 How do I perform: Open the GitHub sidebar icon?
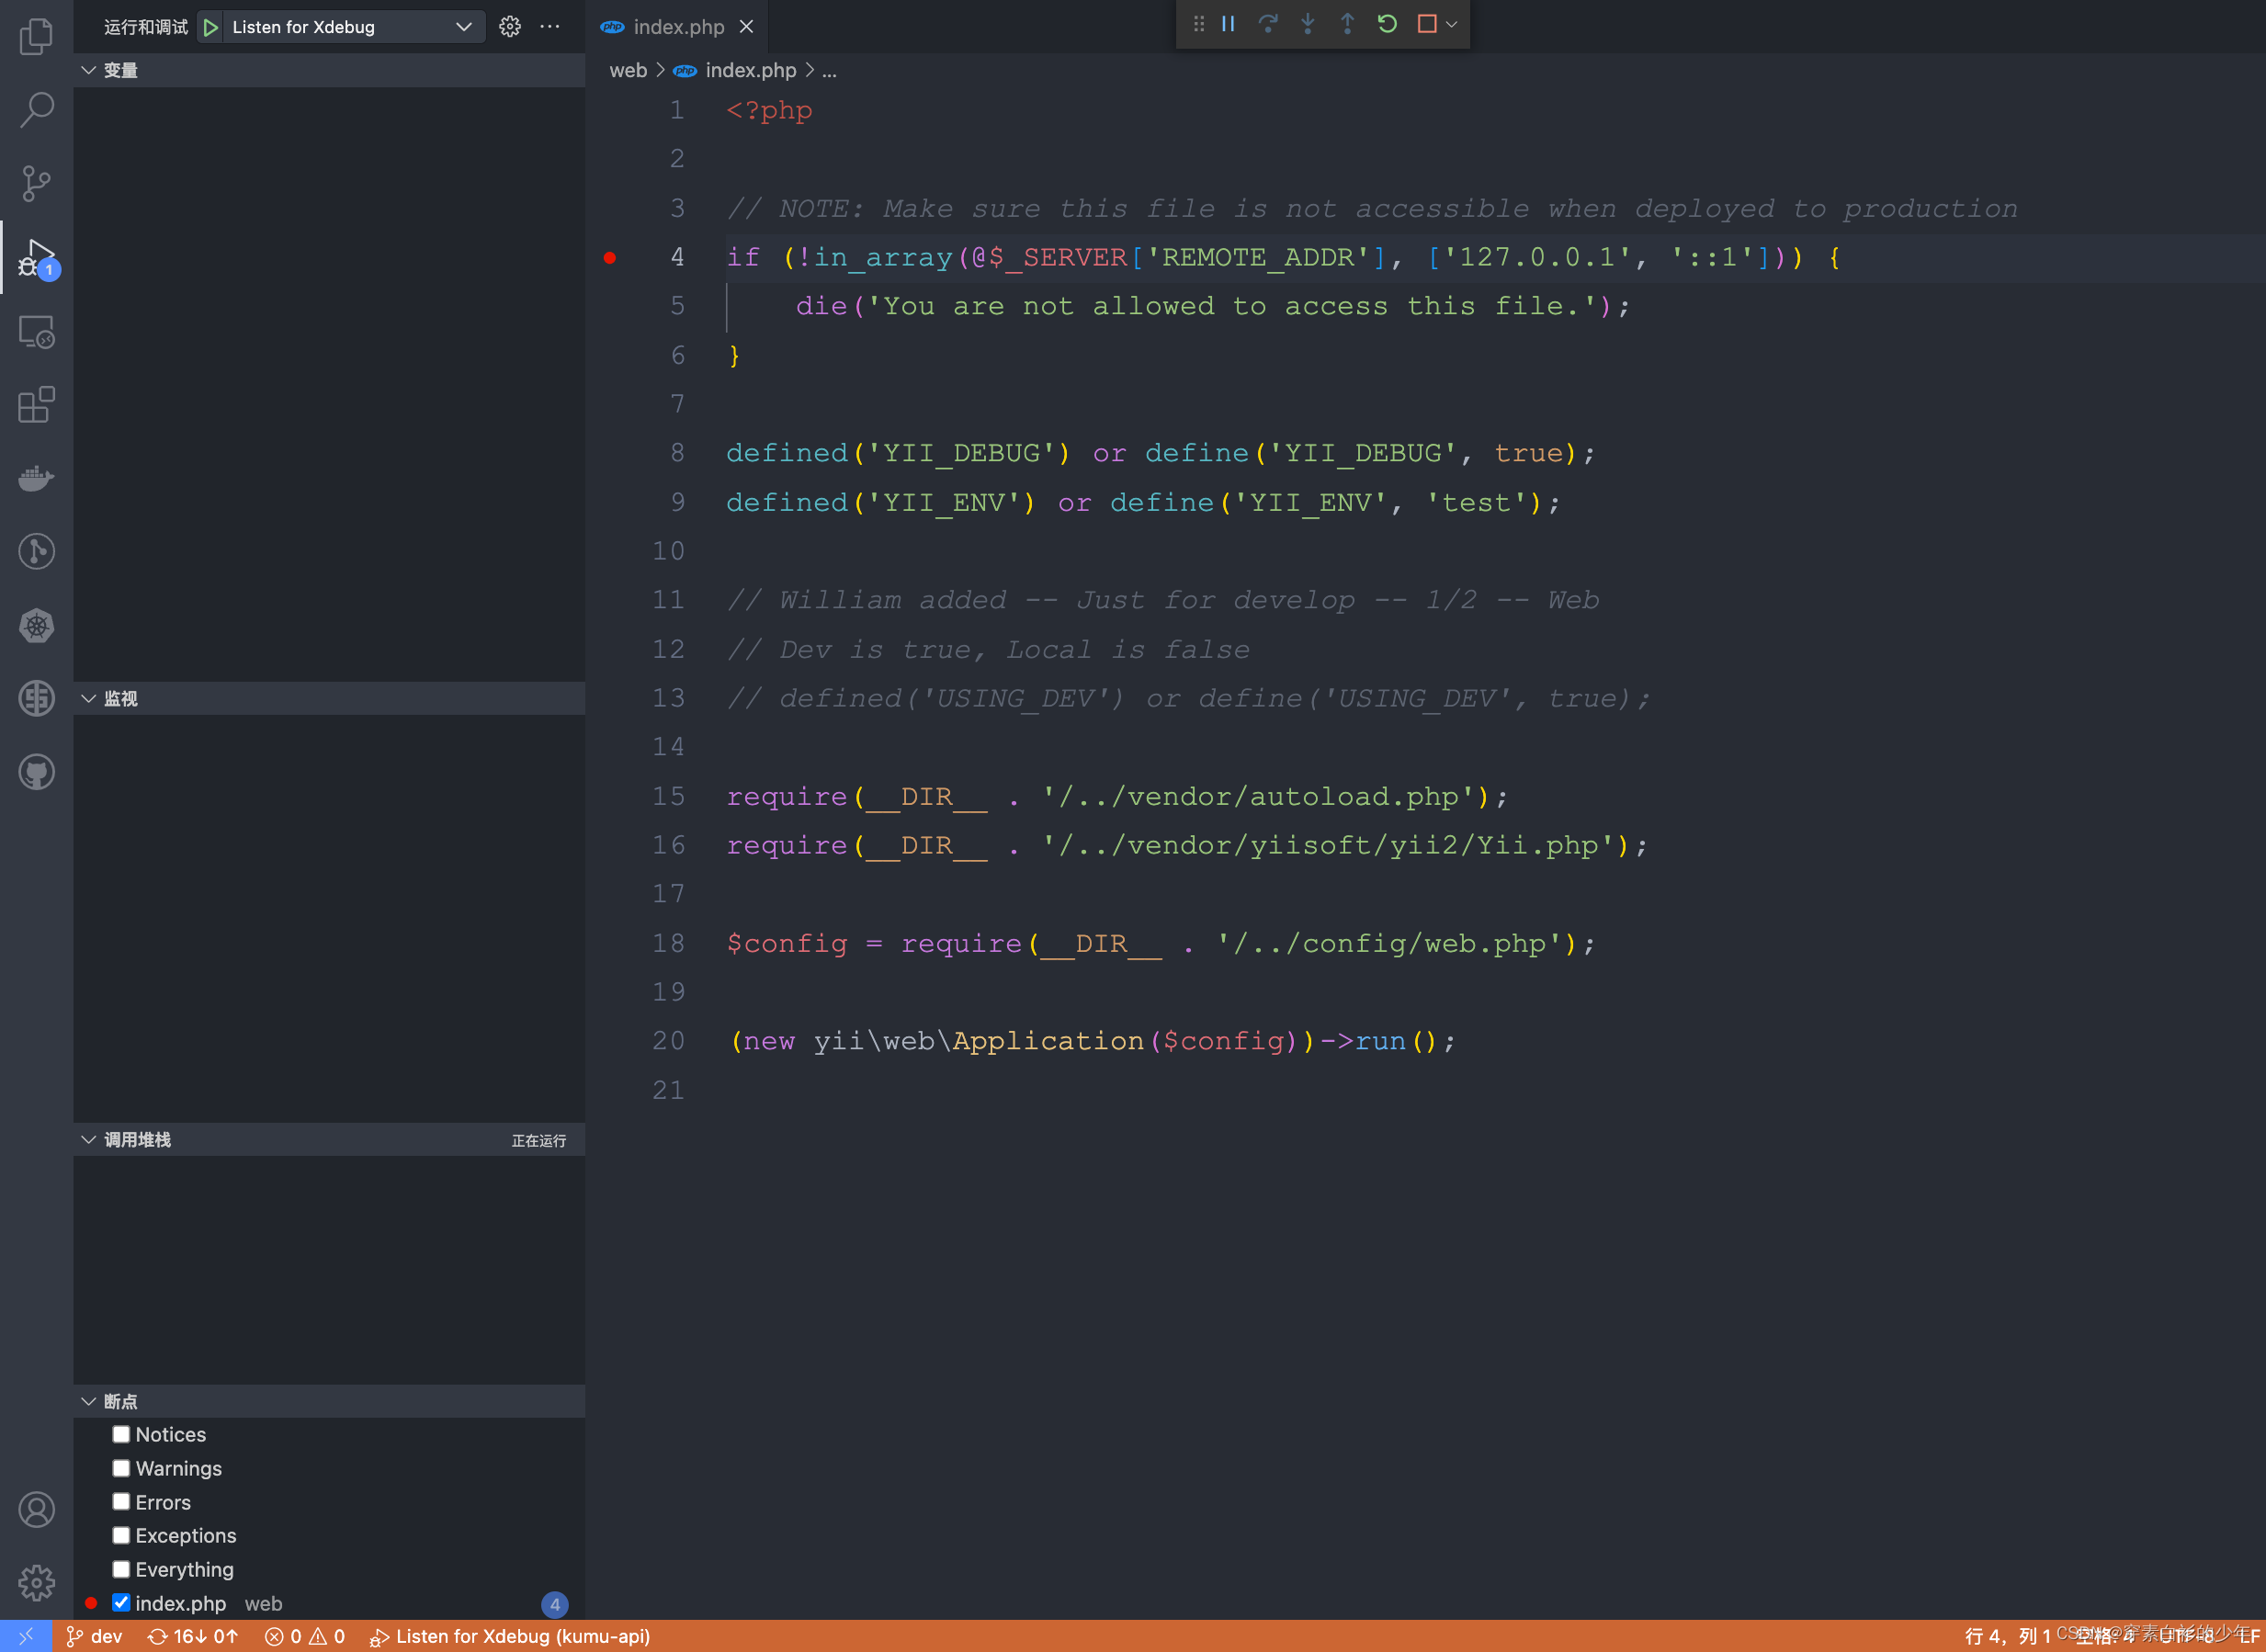point(36,772)
